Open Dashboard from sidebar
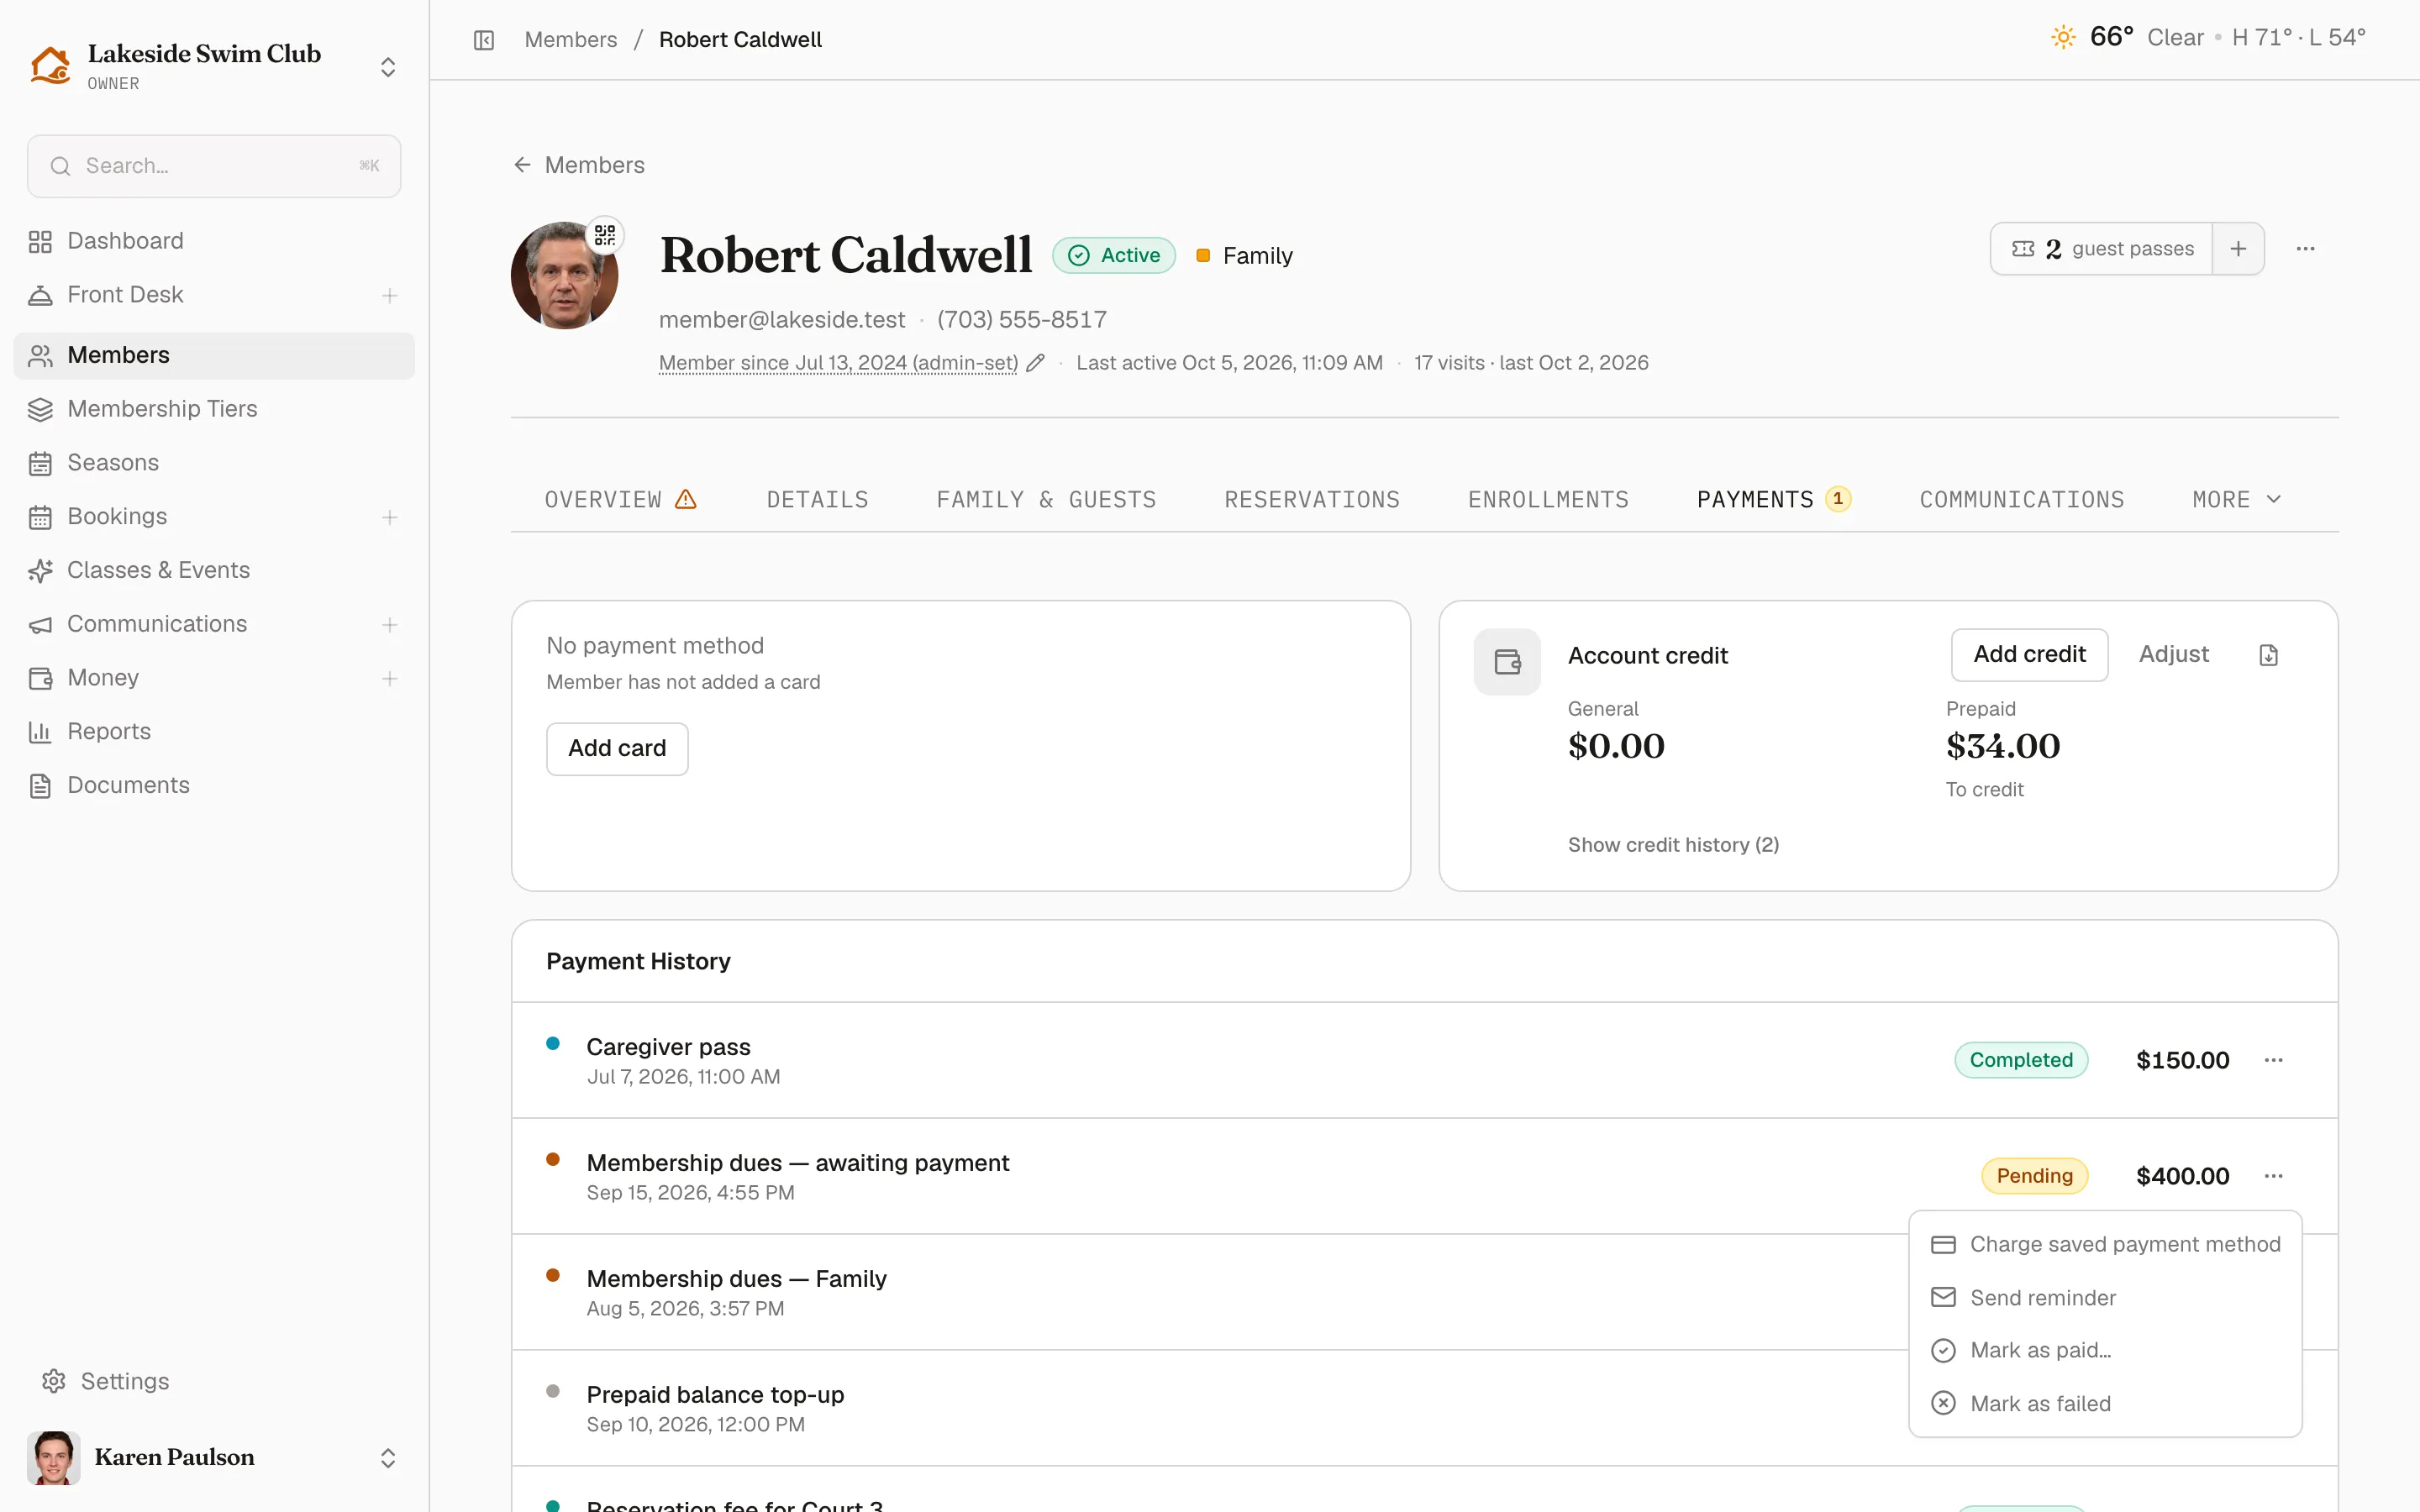The width and height of the screenshot is (2420, 1512). [x=214, y=241]
